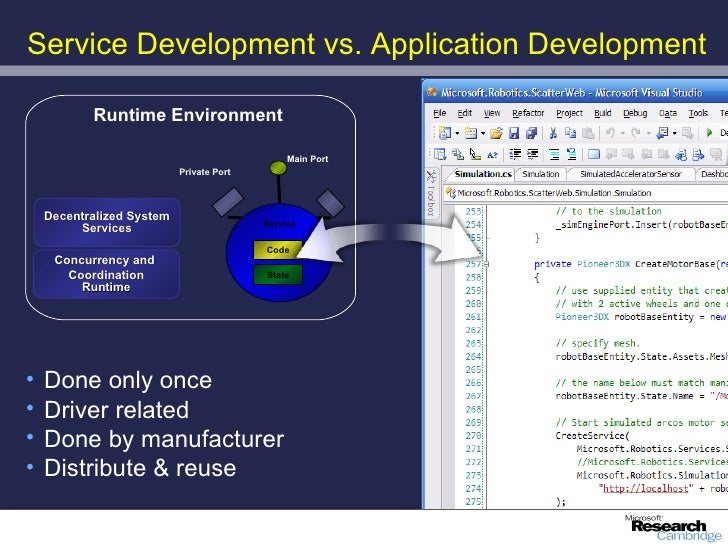Click the Open File folder icon
This screenshot has height=546, width=728.
496,133
